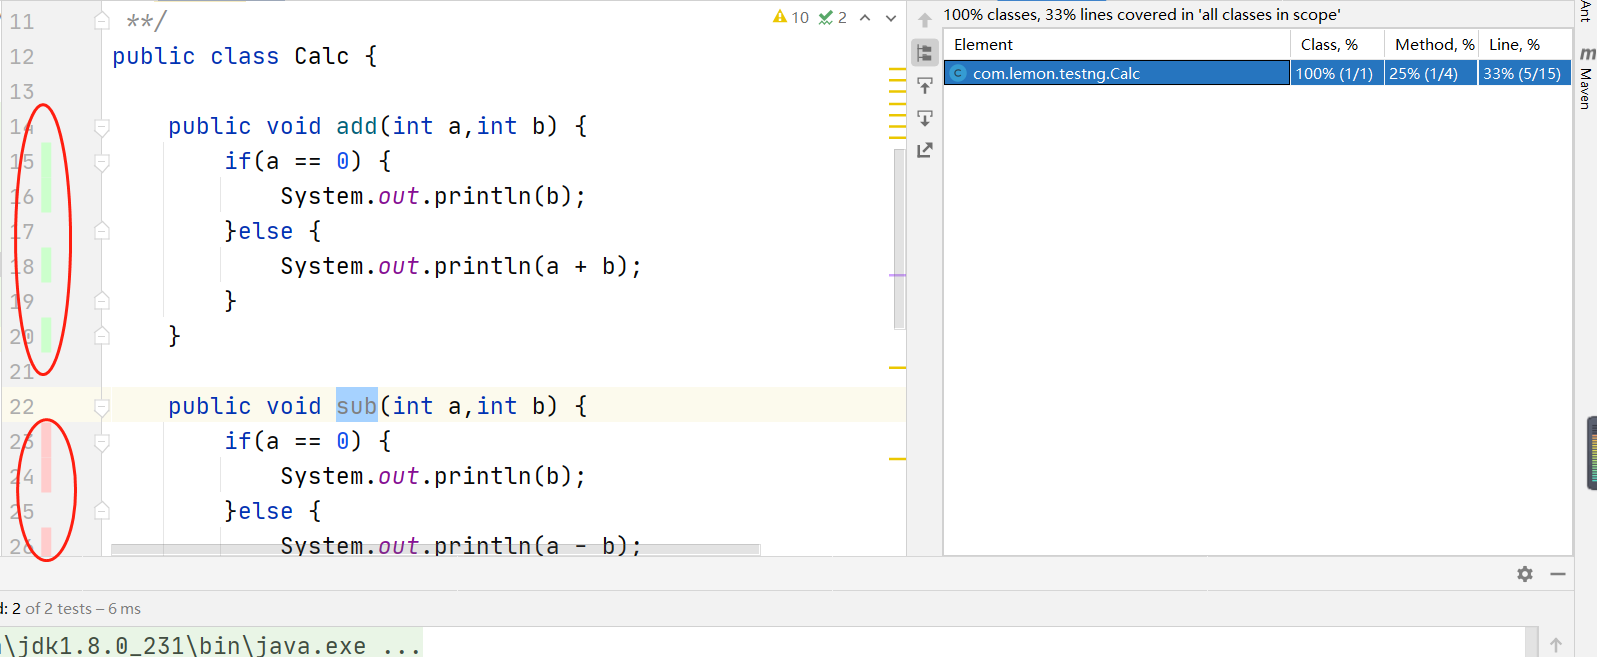Sort coverage by the Line, % column

pyautogui.click(x=1514, y=45)
